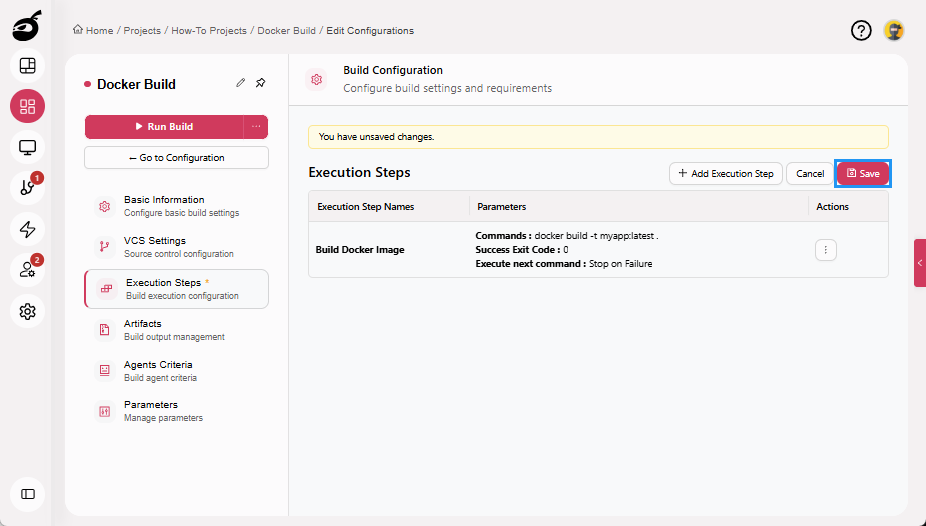
Task: Open actions menu for Build Docker Image
Action: coord(826,250)
